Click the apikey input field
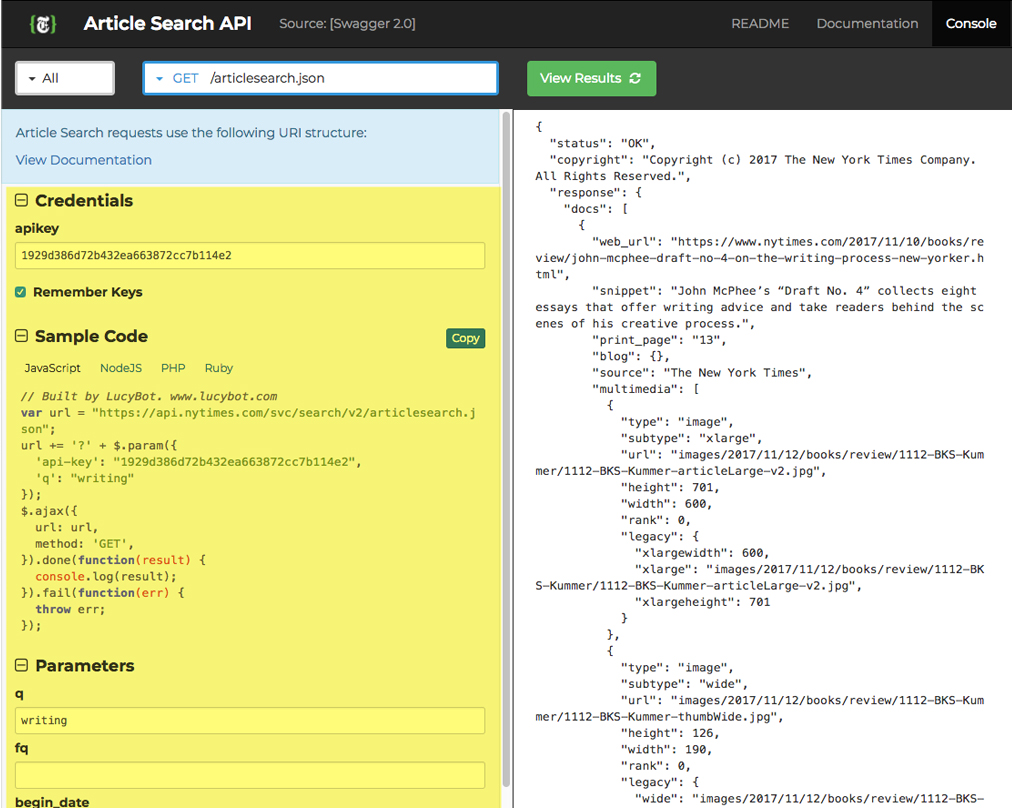1012x808 pixels. [250, 255]
